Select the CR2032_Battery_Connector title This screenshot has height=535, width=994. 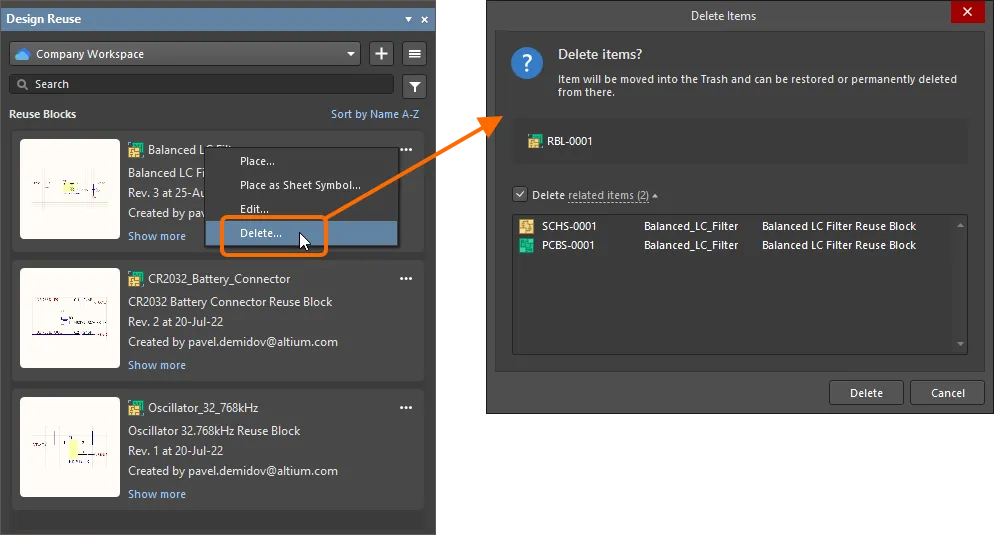pyautogui.click(x=219, y=279)
